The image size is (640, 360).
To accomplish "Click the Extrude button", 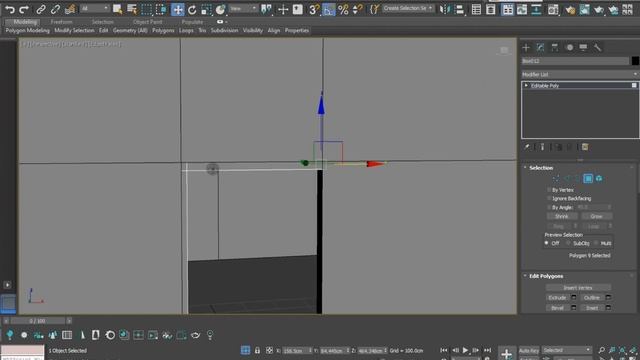I will 557,298.
